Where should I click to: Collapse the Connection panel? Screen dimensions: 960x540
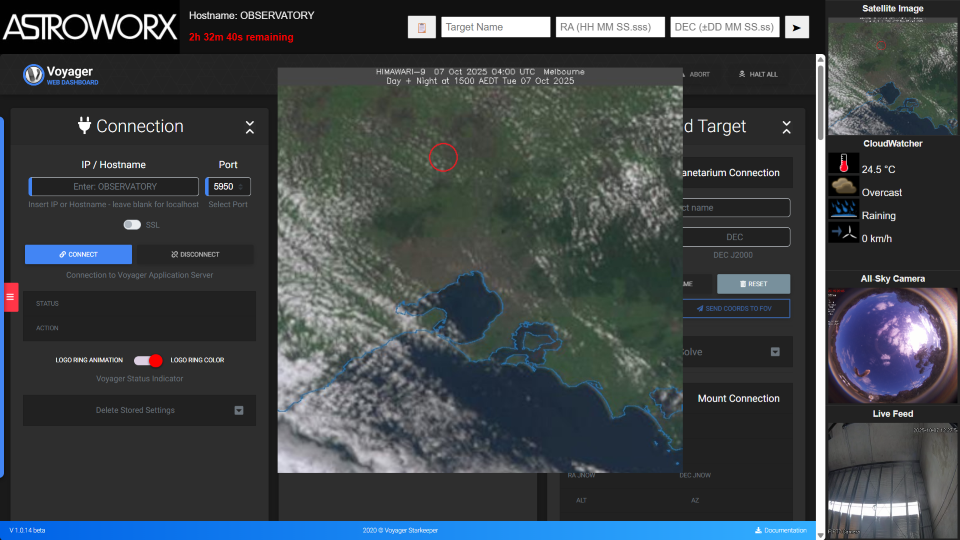point(250,127)
